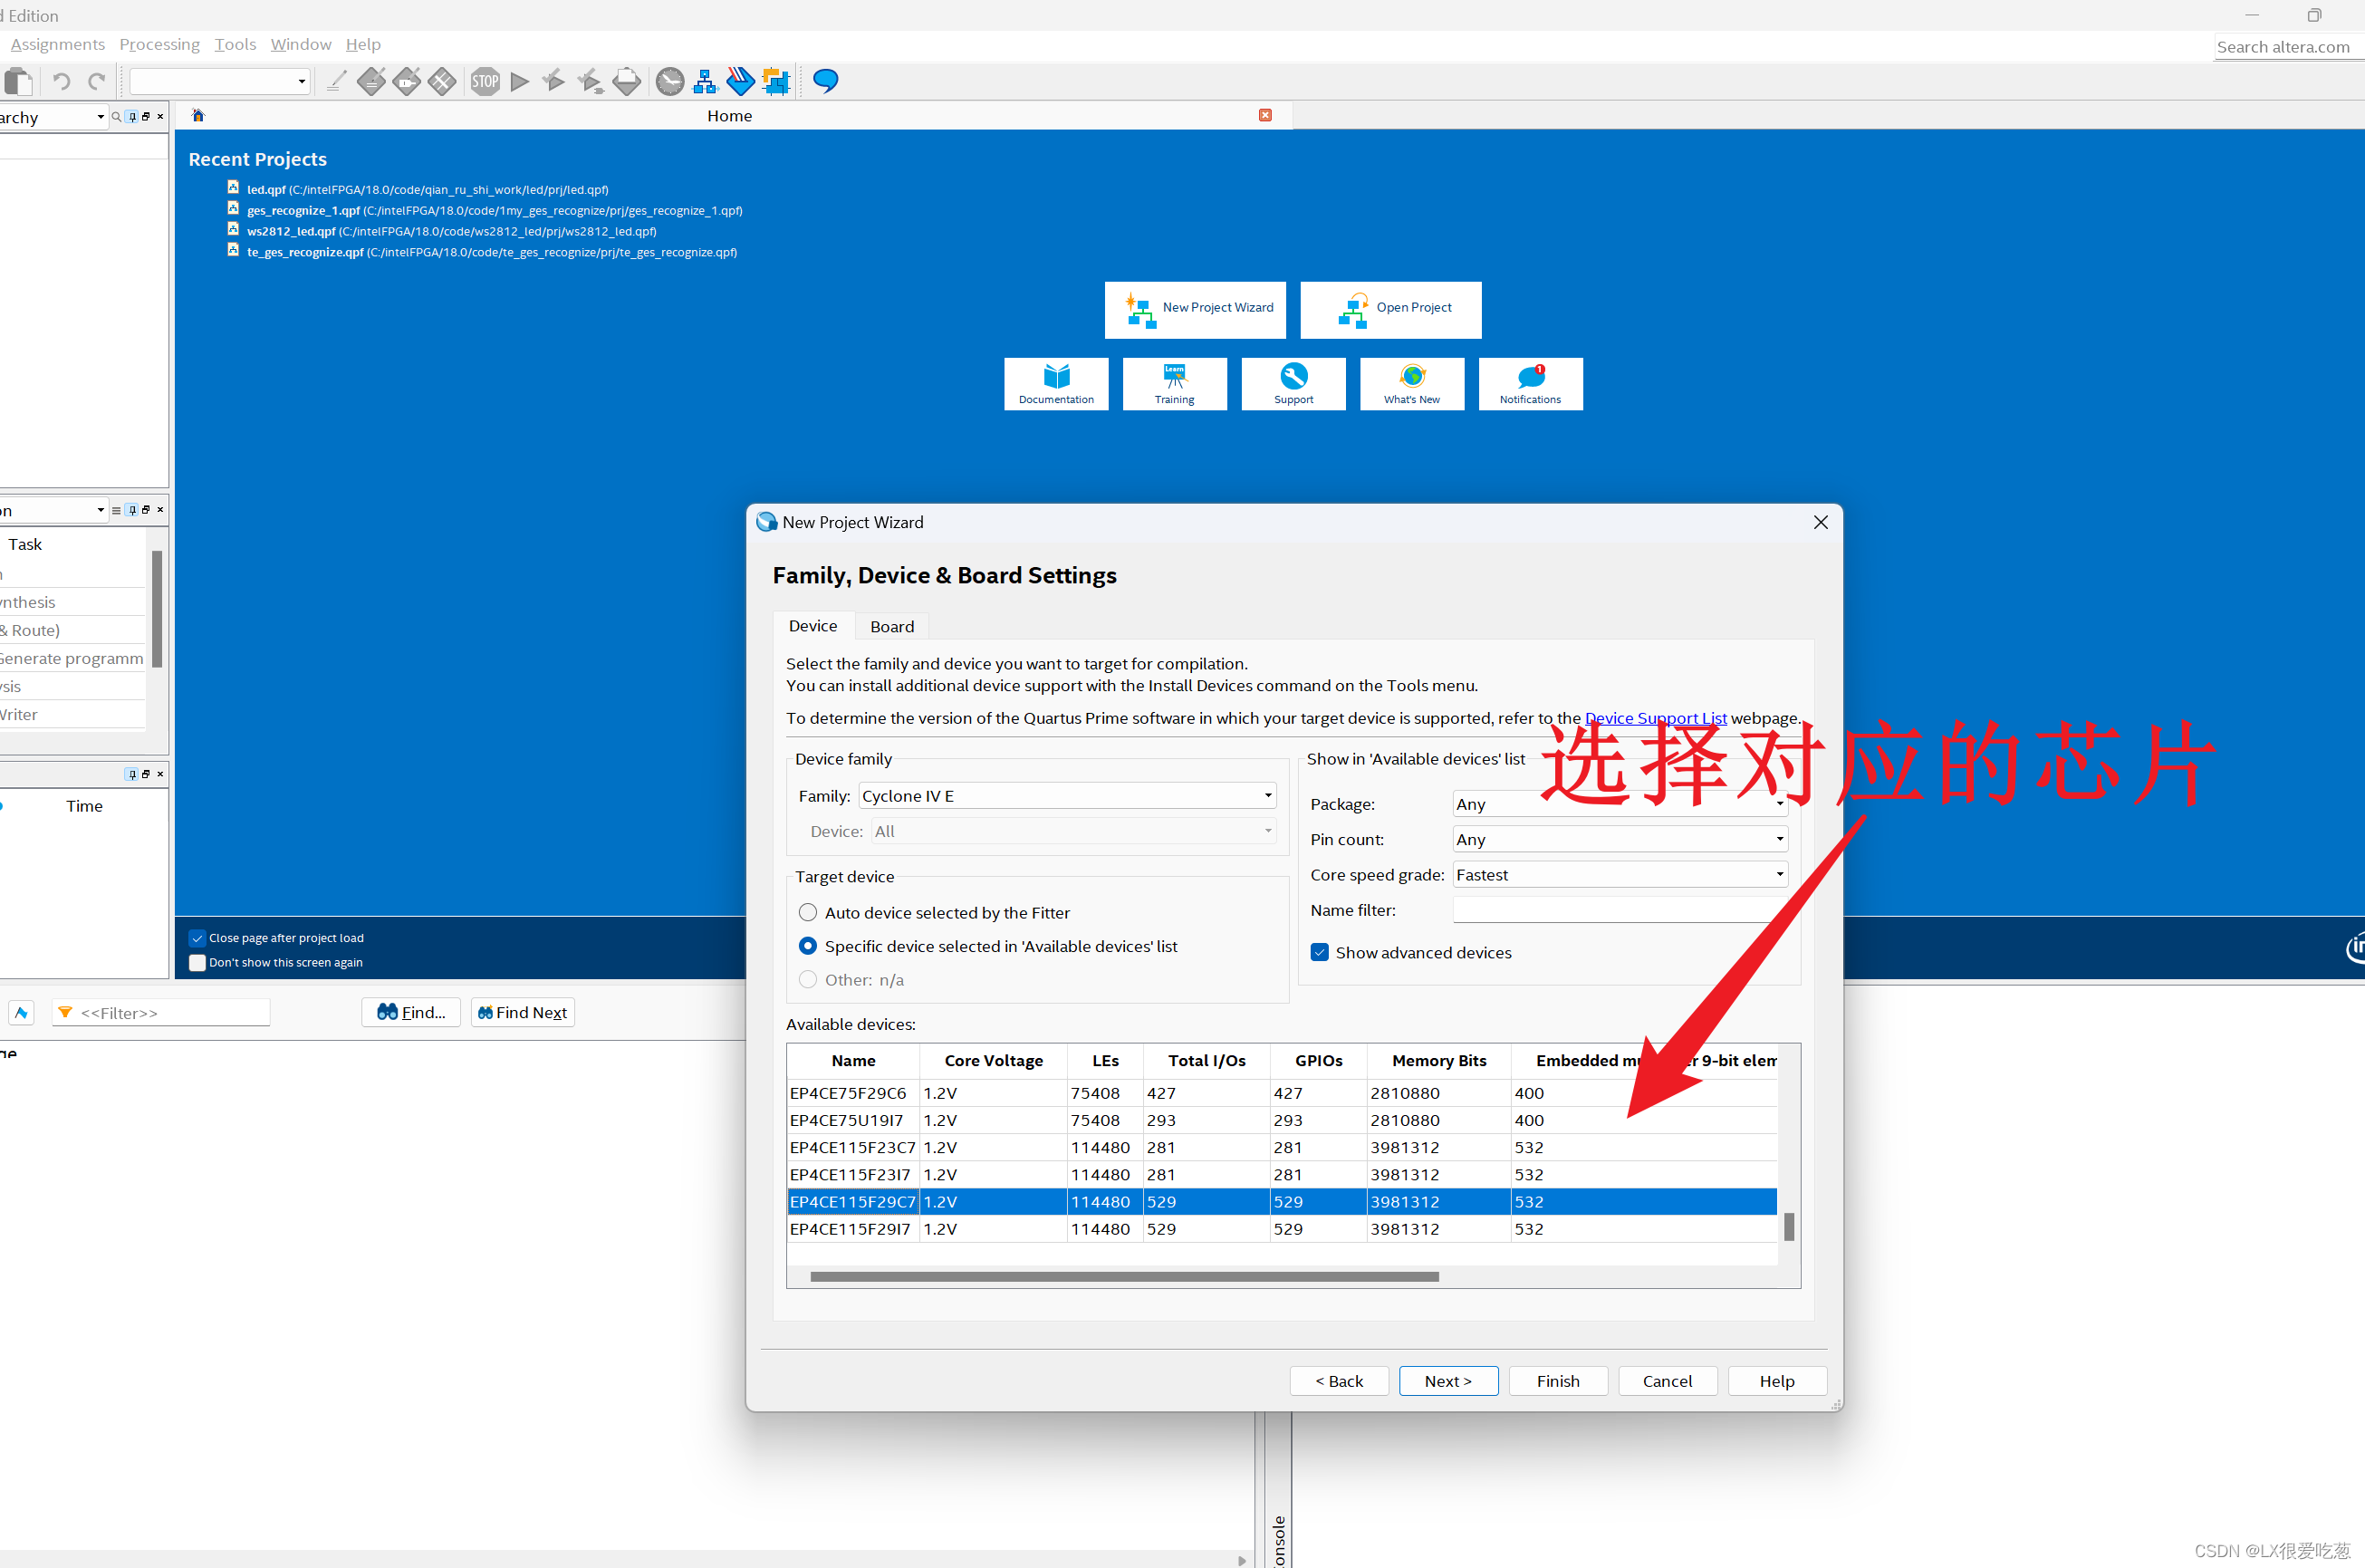Expand the hierarchy panel dropdown
The height and width of the screenshot is (1568, 2365).
(100, 117)
